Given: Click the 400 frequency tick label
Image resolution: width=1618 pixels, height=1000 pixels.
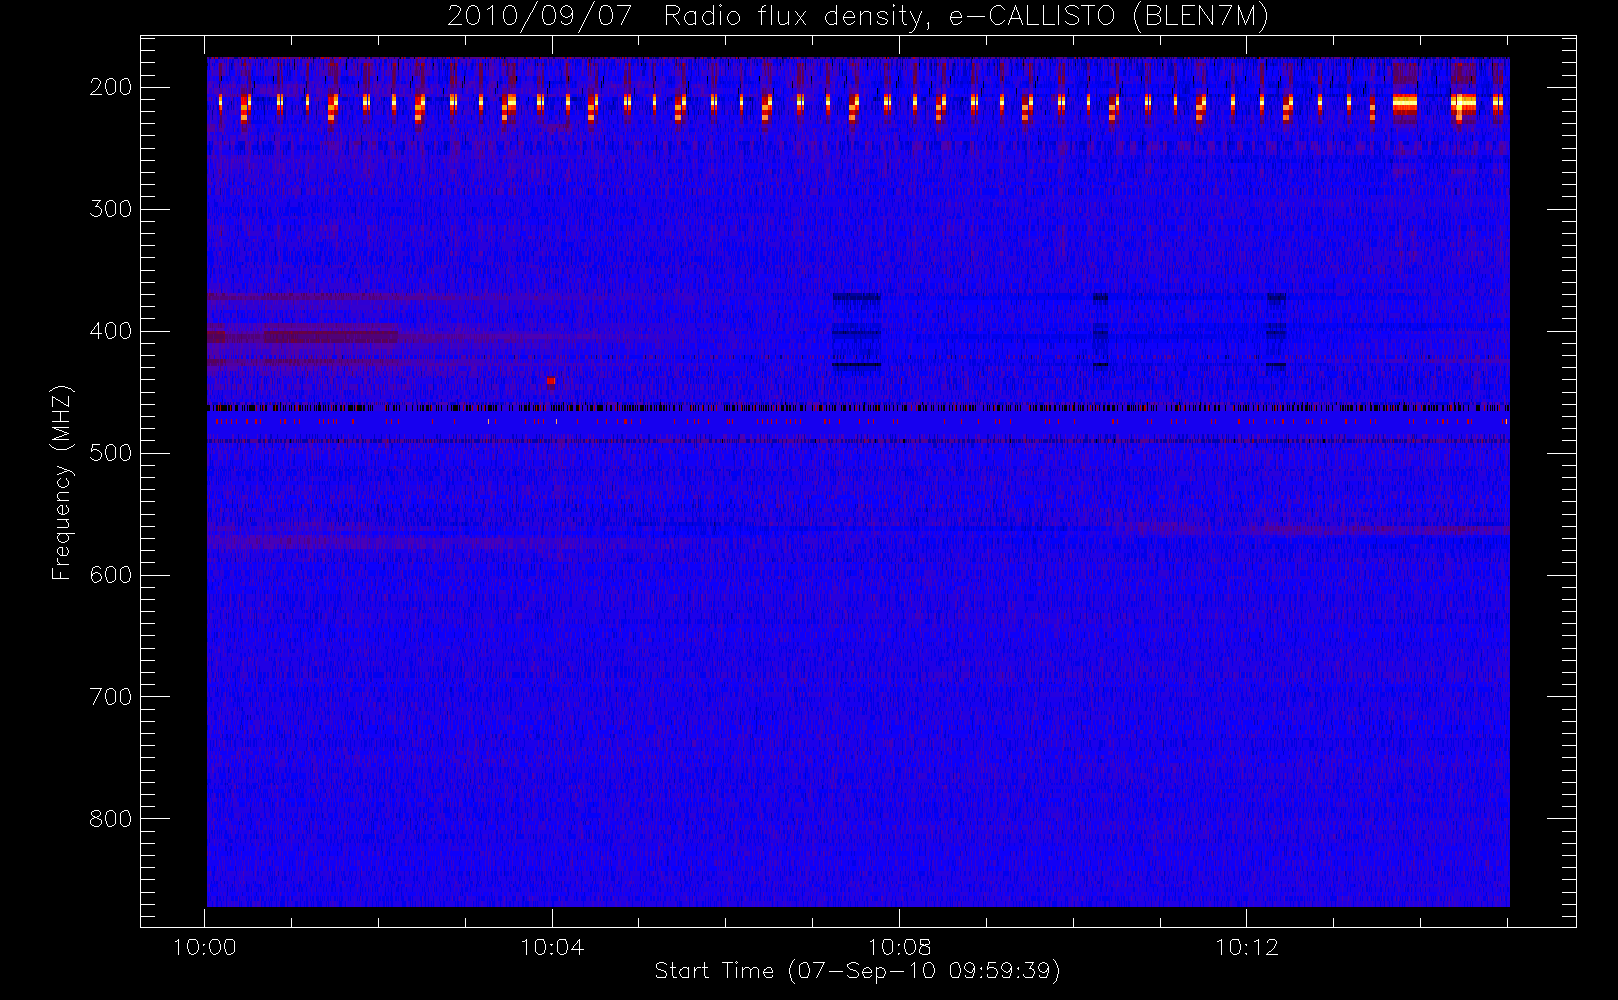Looking at the screenshot, I should [x=111, y=331].
